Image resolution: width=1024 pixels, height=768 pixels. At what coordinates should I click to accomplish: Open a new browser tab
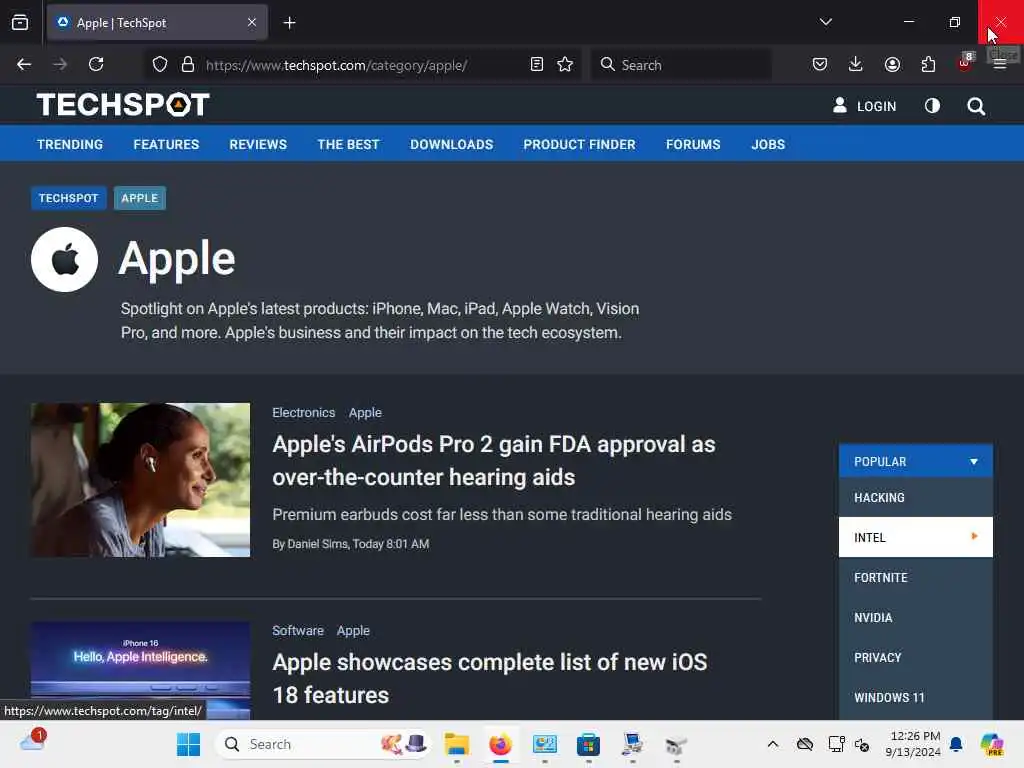click(x=289, y=23)
